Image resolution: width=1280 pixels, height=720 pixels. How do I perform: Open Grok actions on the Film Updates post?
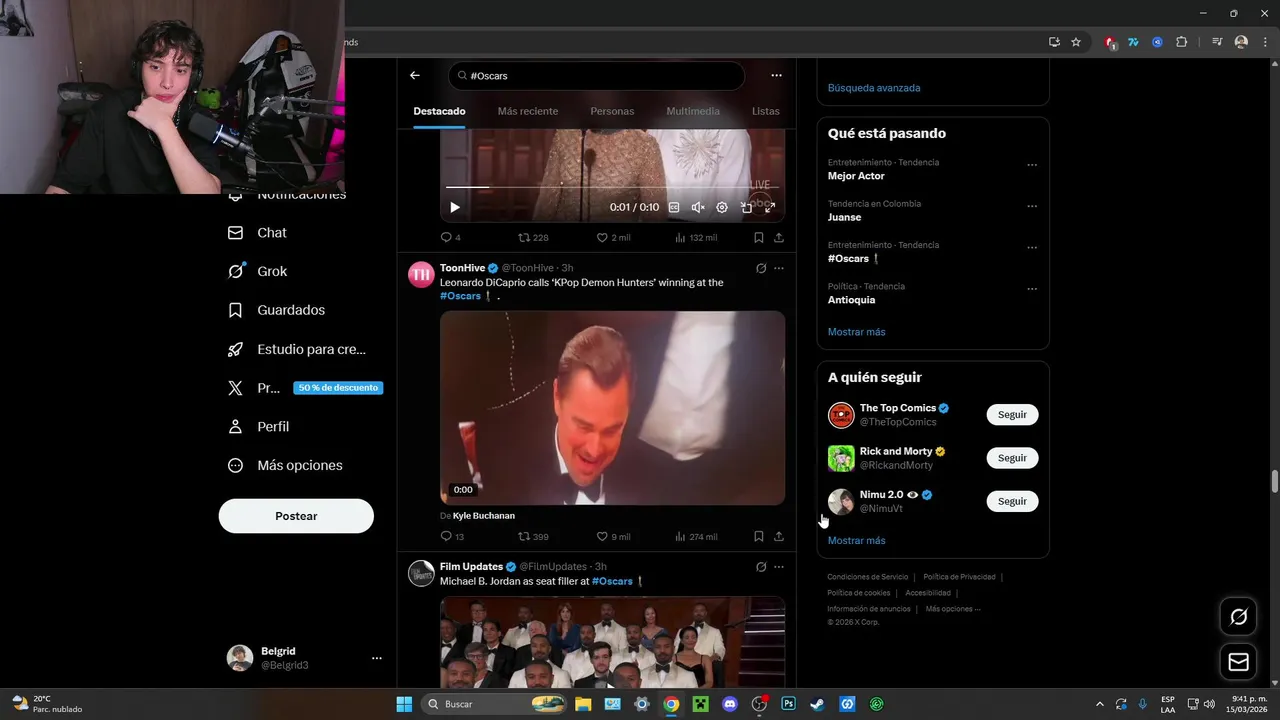tap(761, 567)
